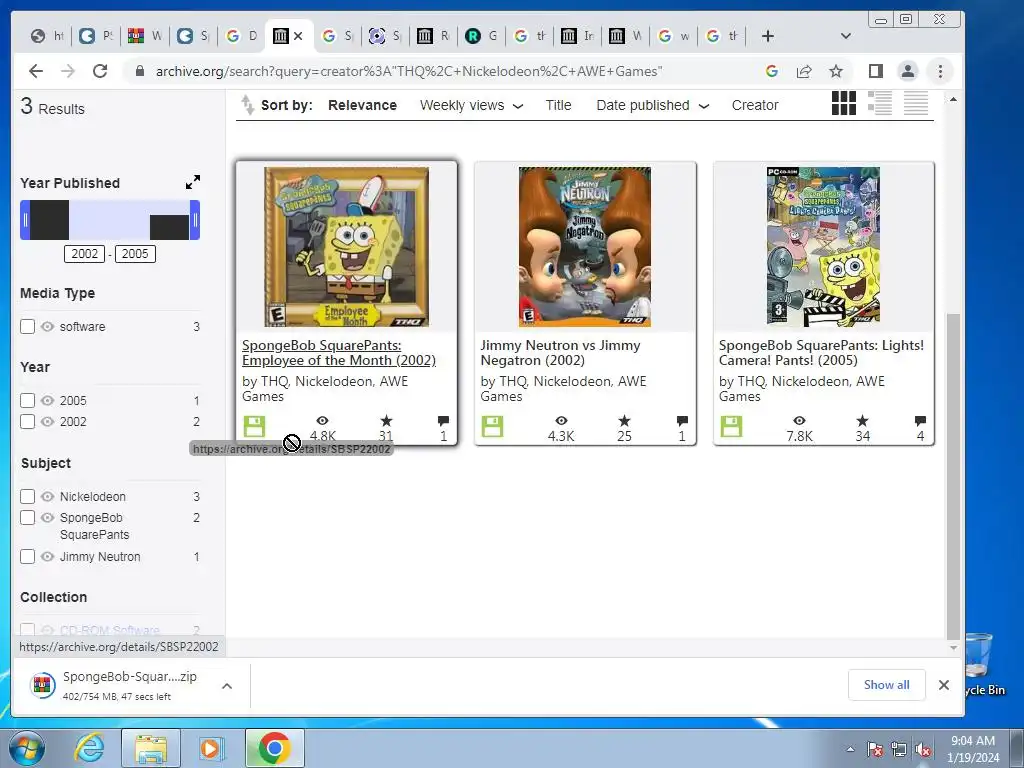Screen dimensions: 1024x768
Task: Open the share page icon in address bar
Action: tap(804, 71)
